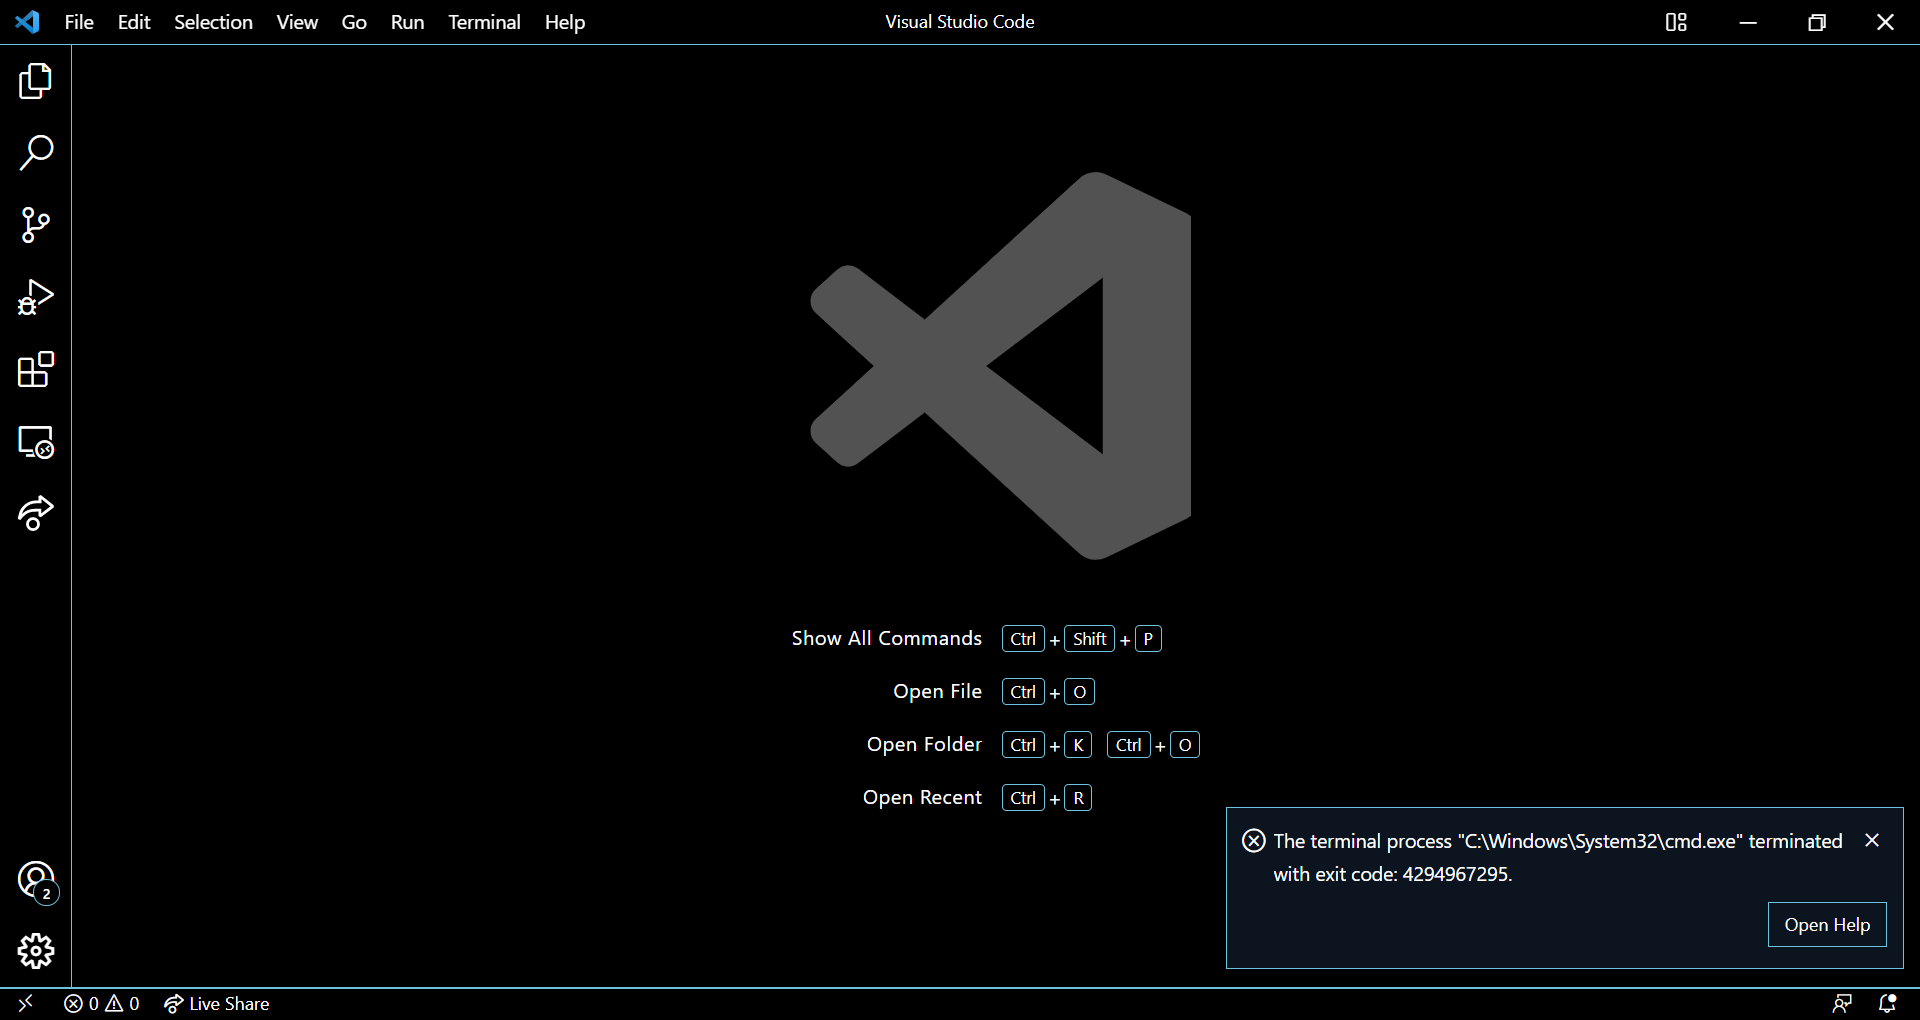Screen dimensions: 1920x1020
Task: Open the Source Control view
Action: point(36,225)
